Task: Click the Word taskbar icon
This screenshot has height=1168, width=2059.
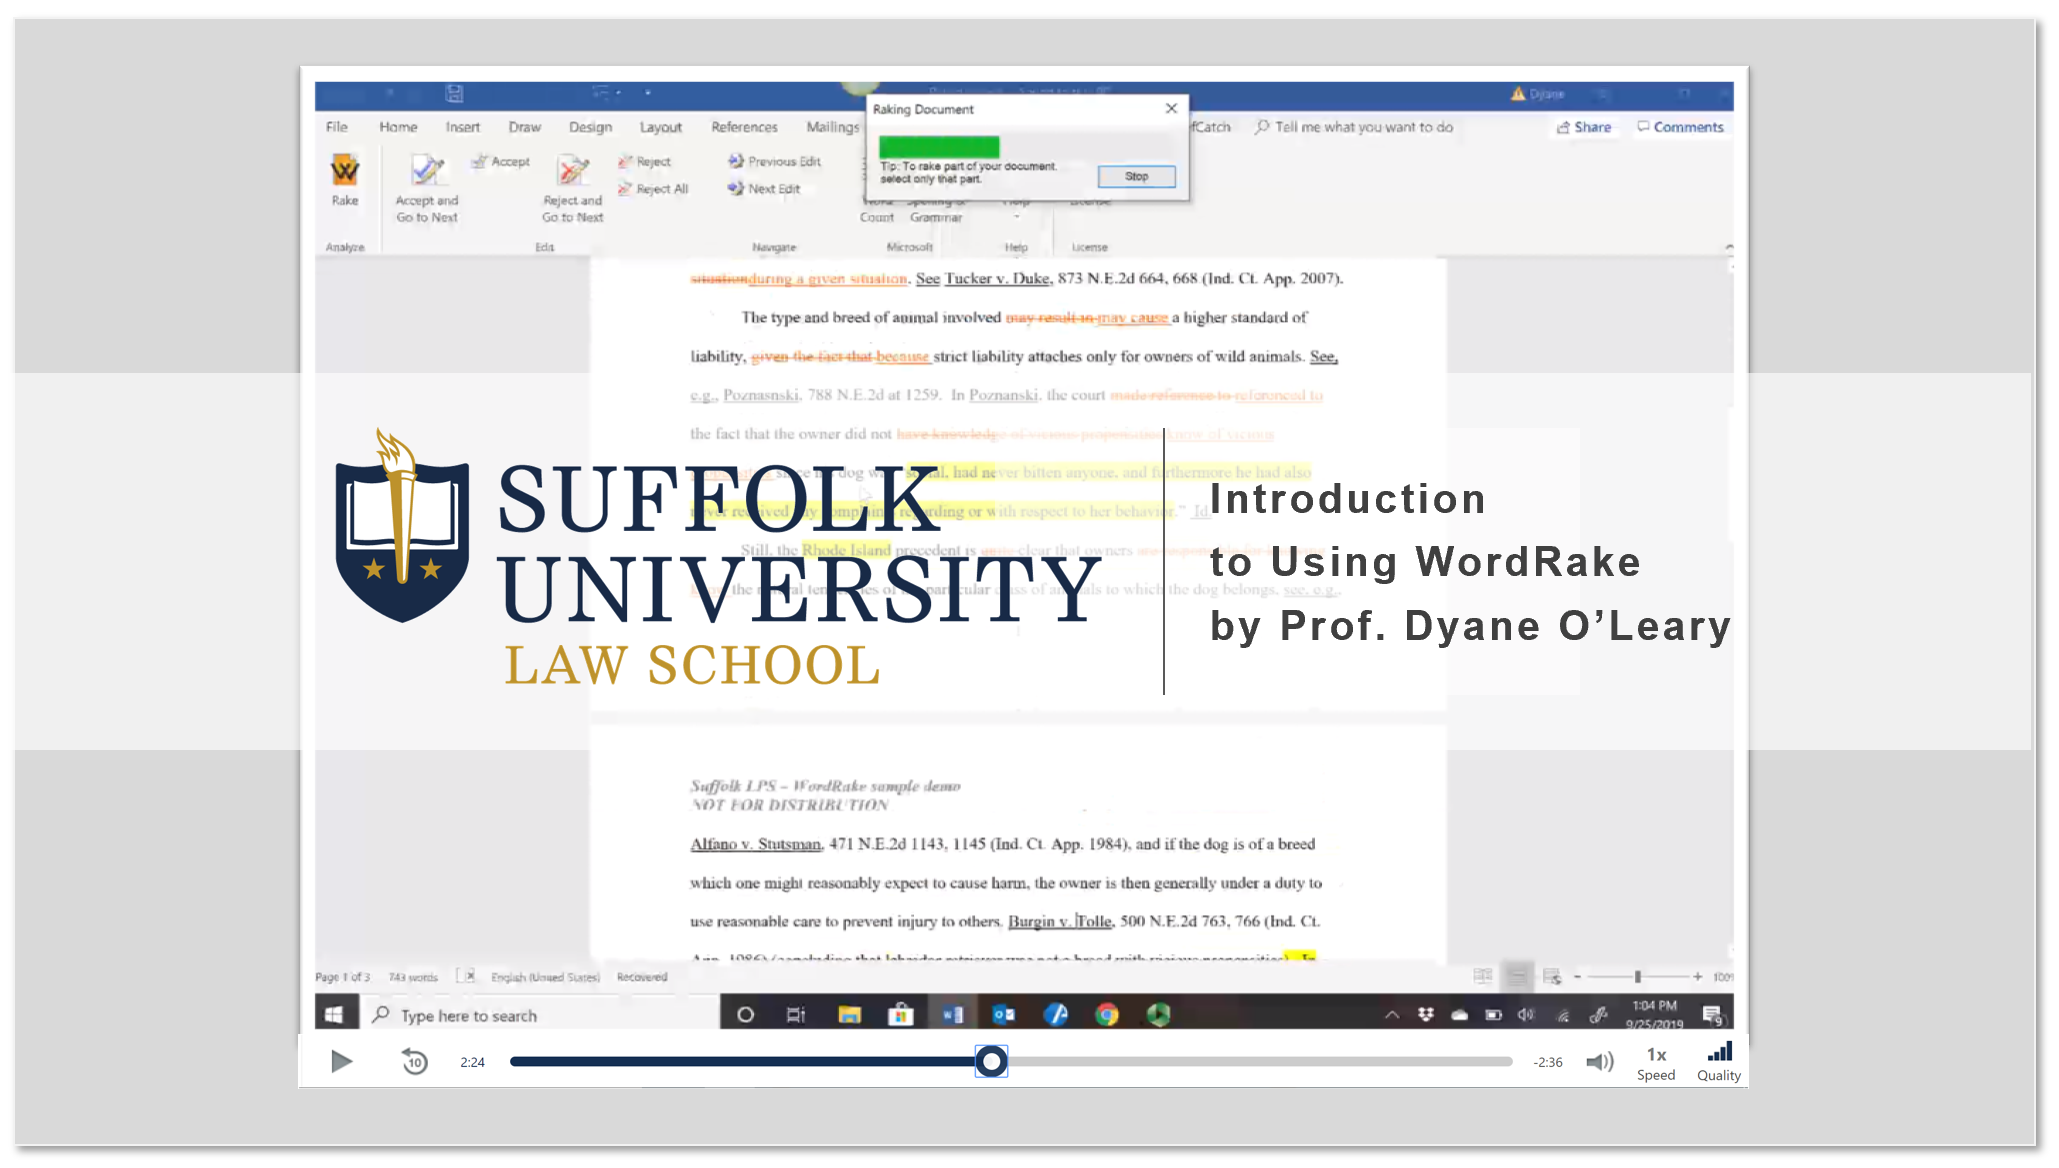Action: [952, 1015]
